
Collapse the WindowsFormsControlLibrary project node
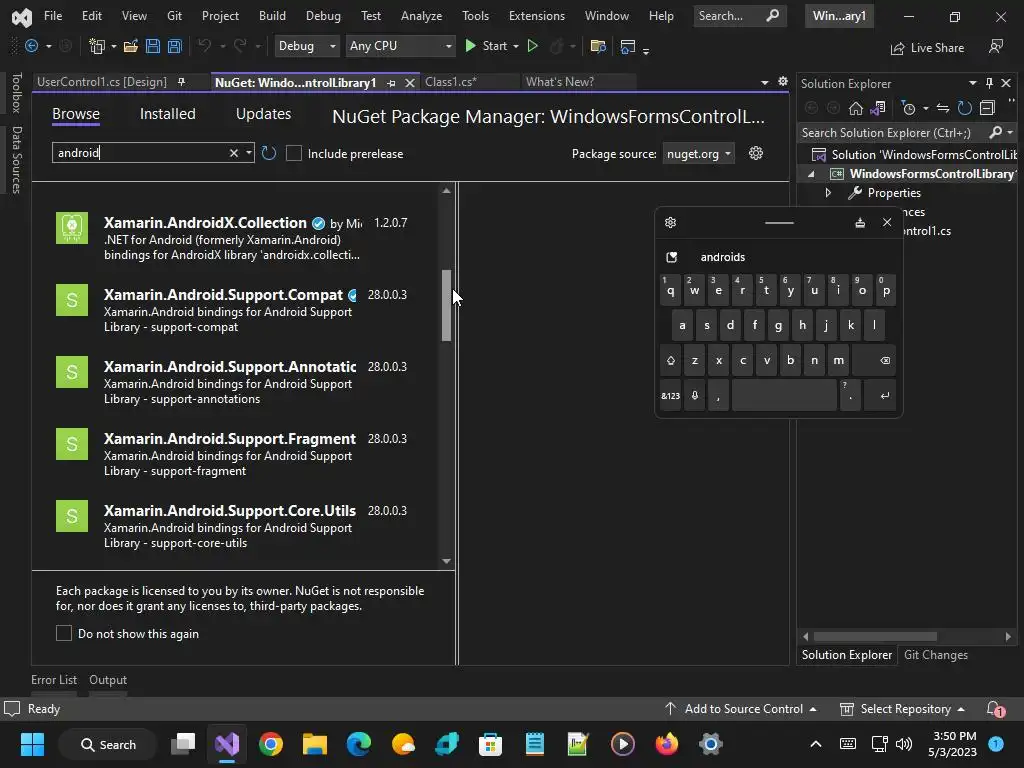click(811, 174)
